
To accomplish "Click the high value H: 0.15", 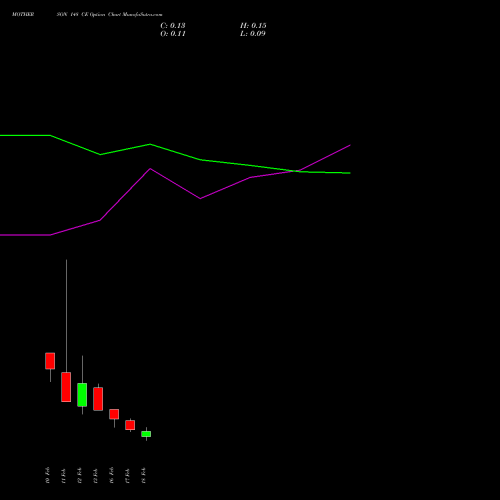I will pos(253,26).
